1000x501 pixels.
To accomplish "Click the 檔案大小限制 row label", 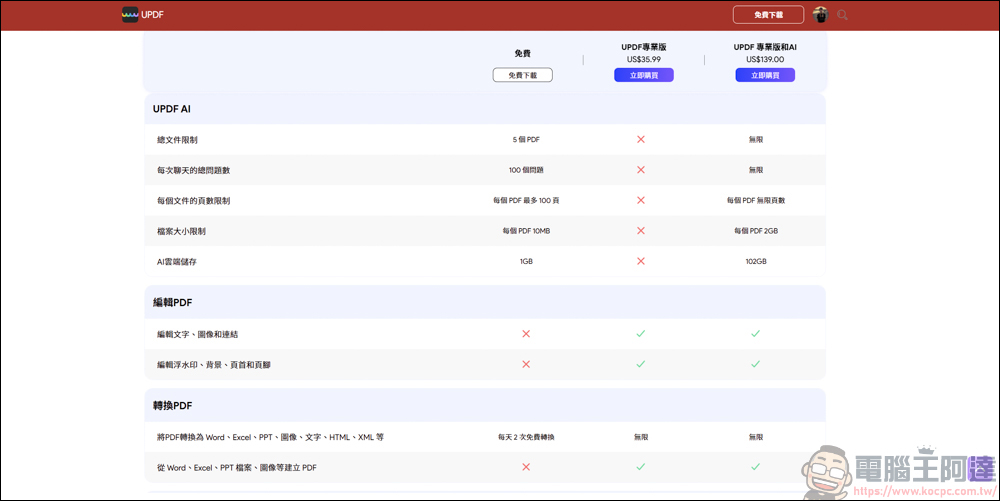I will point(181,231).
